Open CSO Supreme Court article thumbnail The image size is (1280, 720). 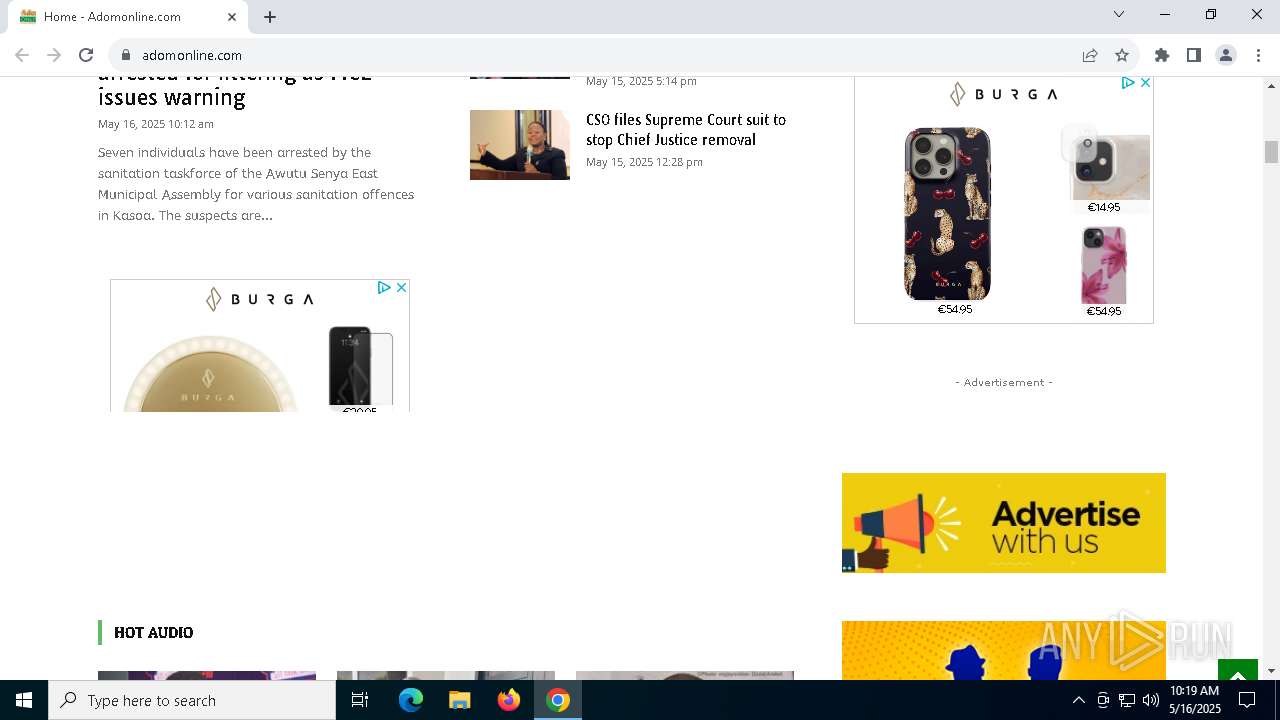(520, 145)
